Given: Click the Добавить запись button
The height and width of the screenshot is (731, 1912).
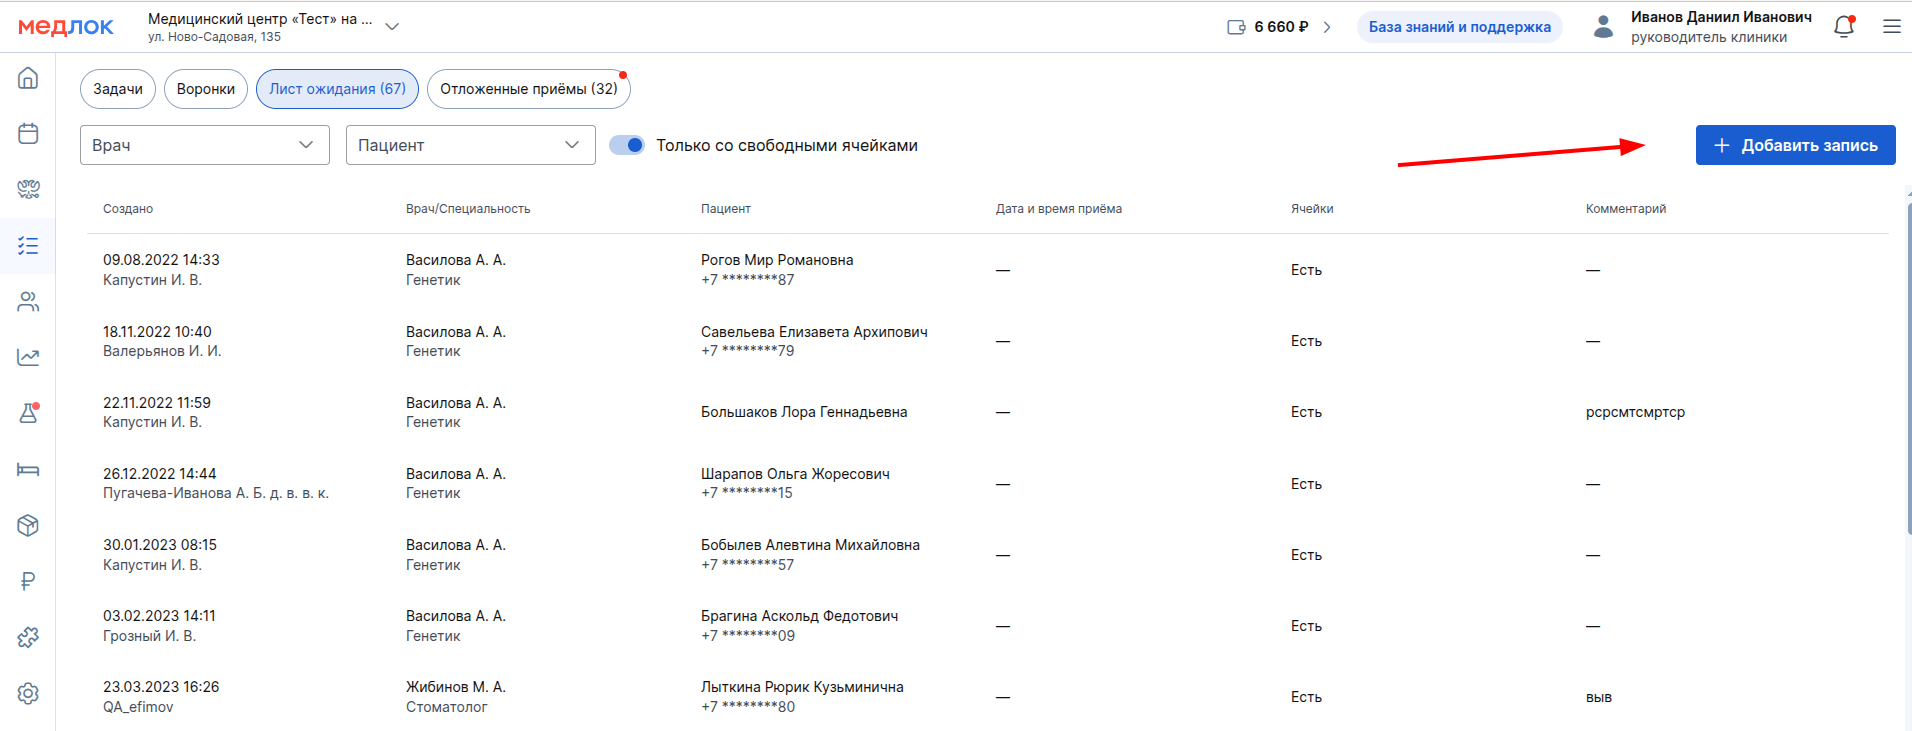Looking at the screenshot, I should [1795, 145].
